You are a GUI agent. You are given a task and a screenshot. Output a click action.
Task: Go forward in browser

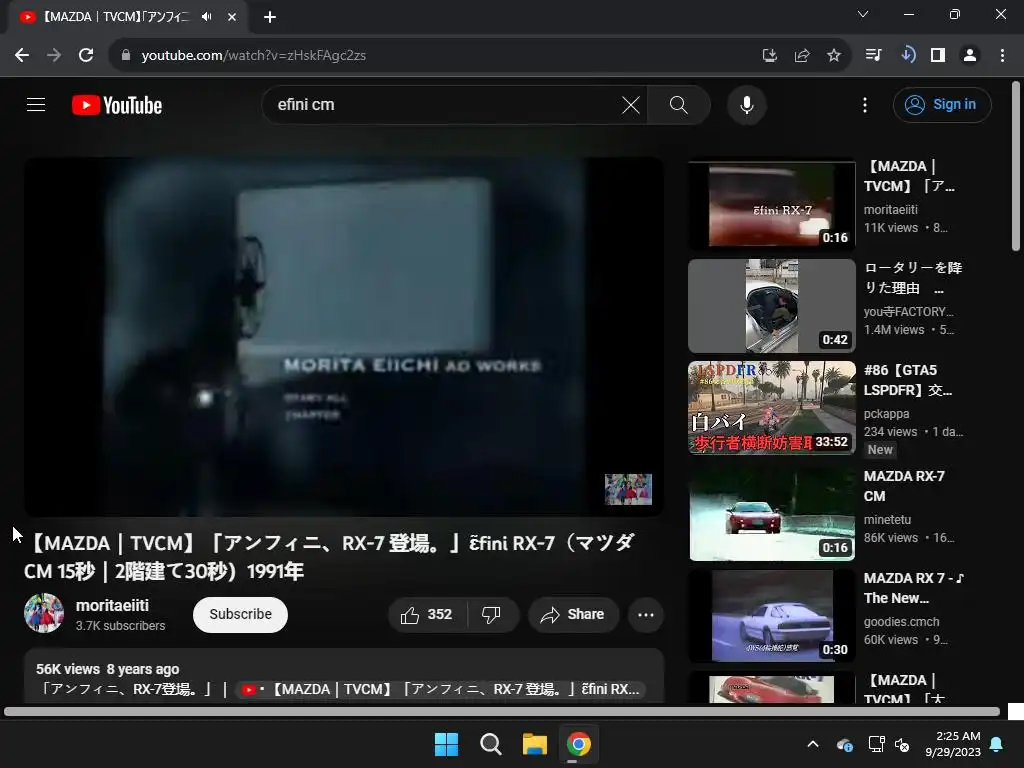point(54,55)
